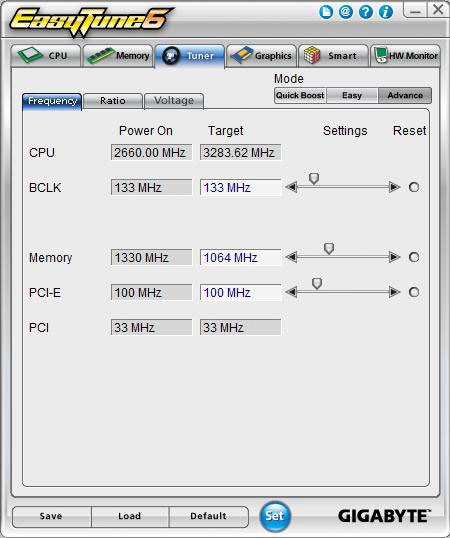This screenshot has width=450, height=538.
Task: Decrease Memory frequency with left arrow
Action: (x=291, y=257)
